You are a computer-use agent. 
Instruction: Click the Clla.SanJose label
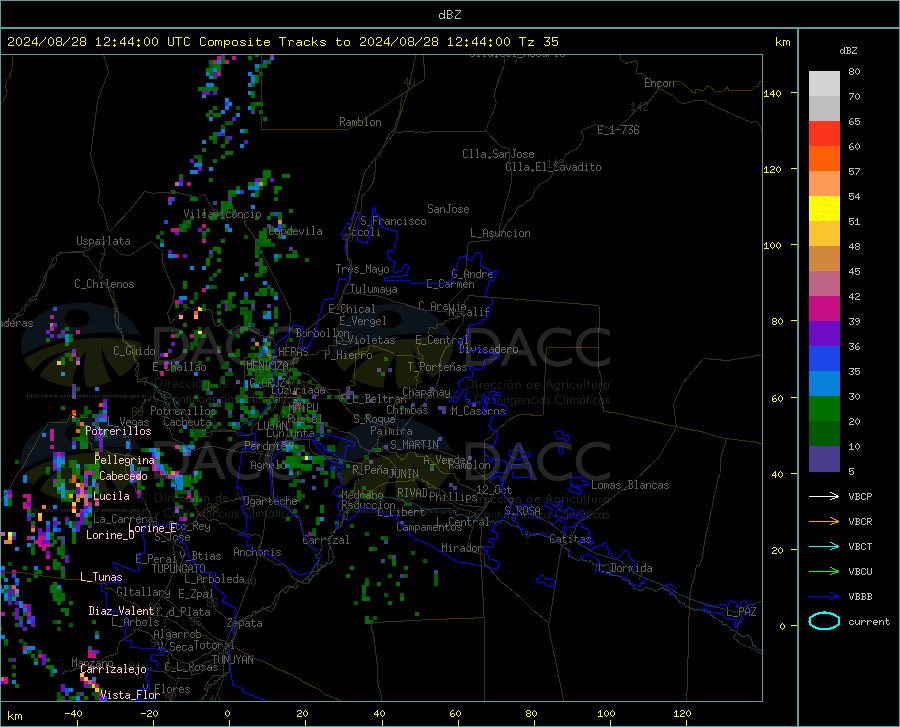[x=498, y=154]
